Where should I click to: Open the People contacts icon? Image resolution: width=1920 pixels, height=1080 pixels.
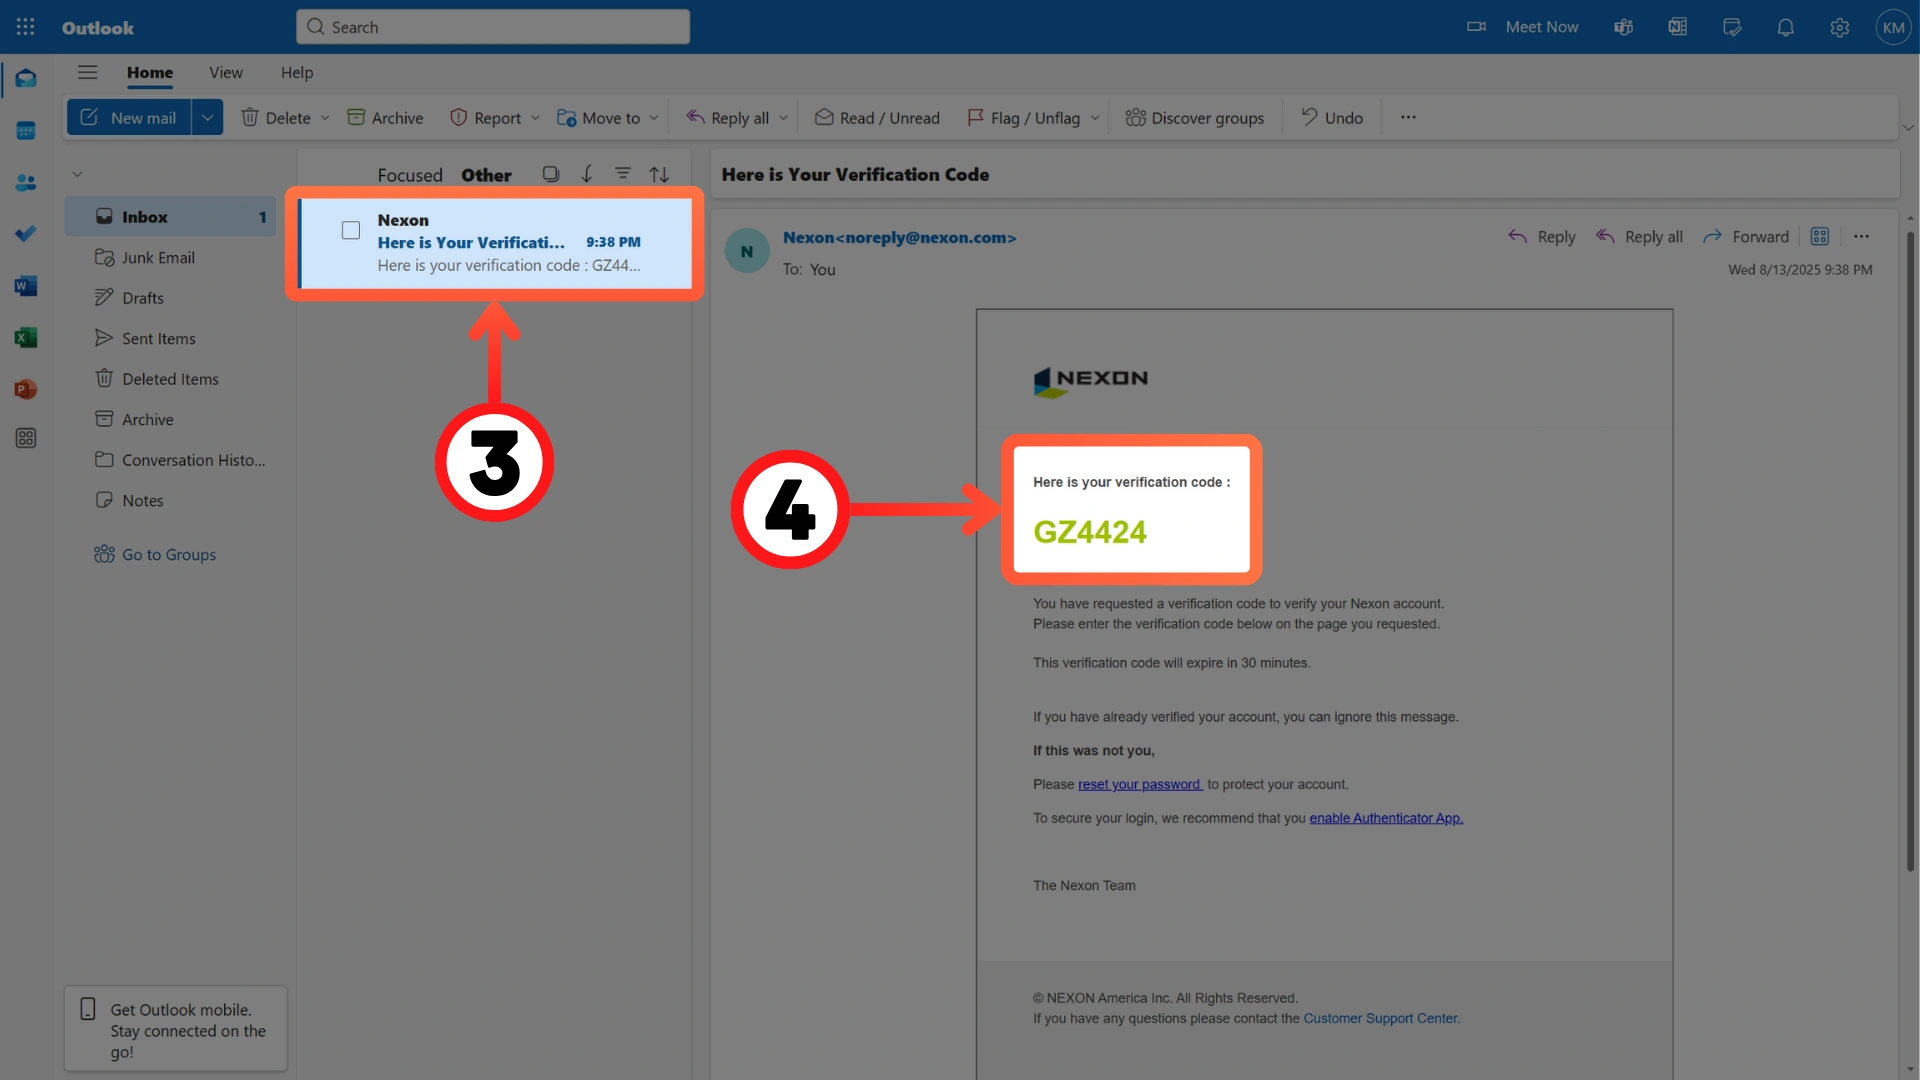[26, 183]
